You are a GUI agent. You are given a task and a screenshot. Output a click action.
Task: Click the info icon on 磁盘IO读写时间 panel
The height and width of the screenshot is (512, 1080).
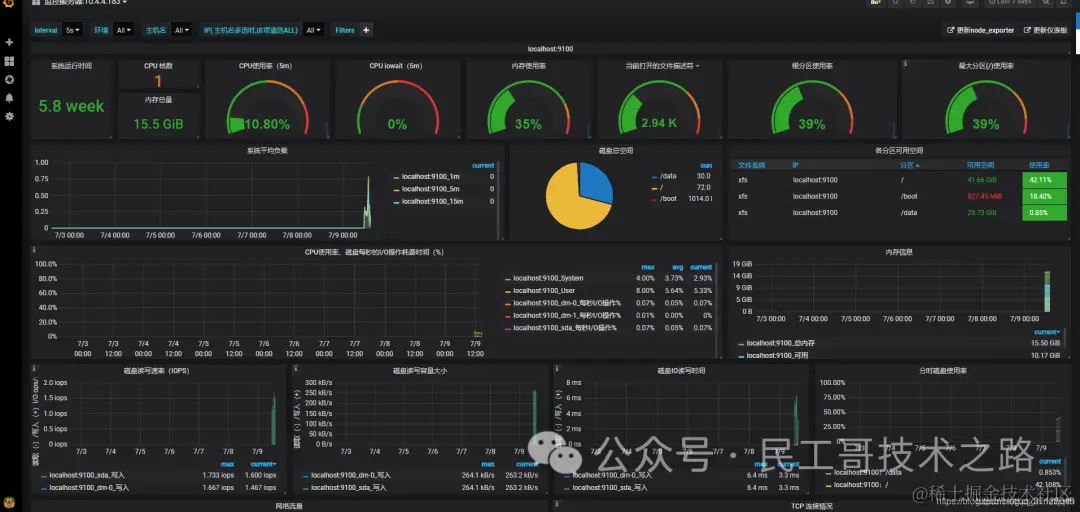(x=556, y=368)
